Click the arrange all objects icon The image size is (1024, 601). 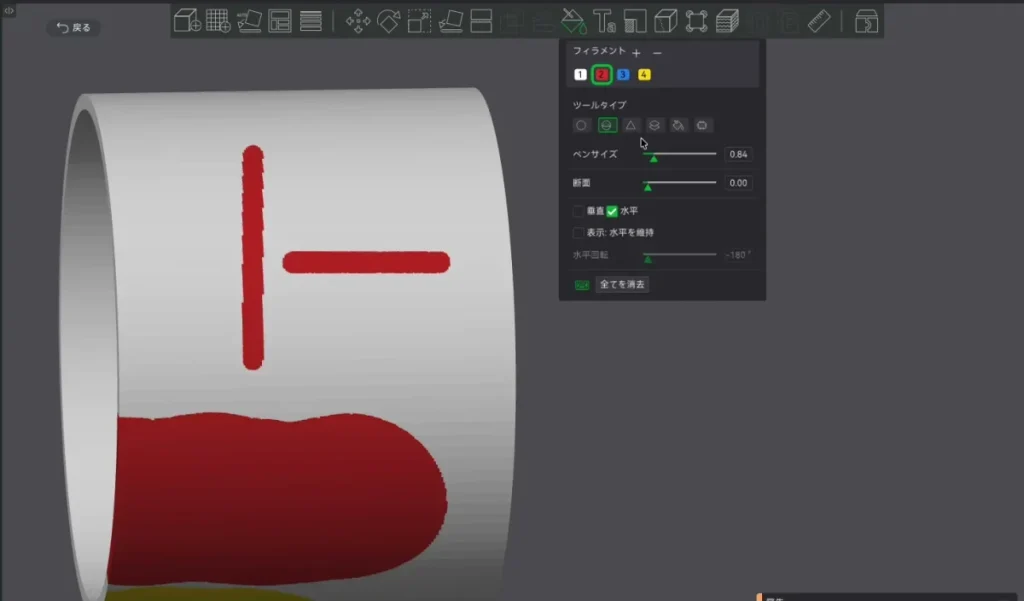[x=280, y=21]
